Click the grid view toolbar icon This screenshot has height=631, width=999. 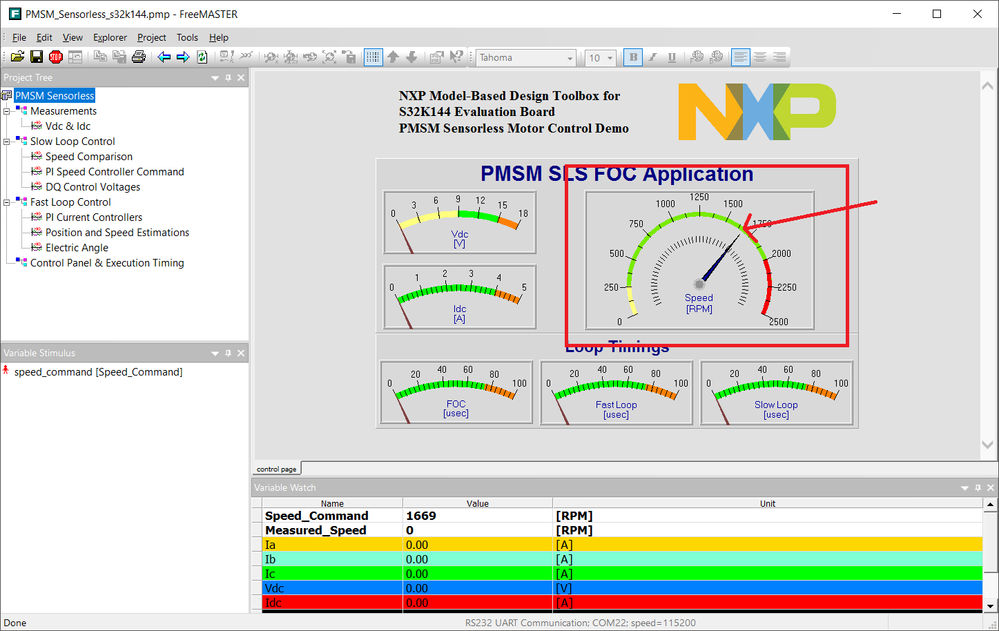coord(373,57)
